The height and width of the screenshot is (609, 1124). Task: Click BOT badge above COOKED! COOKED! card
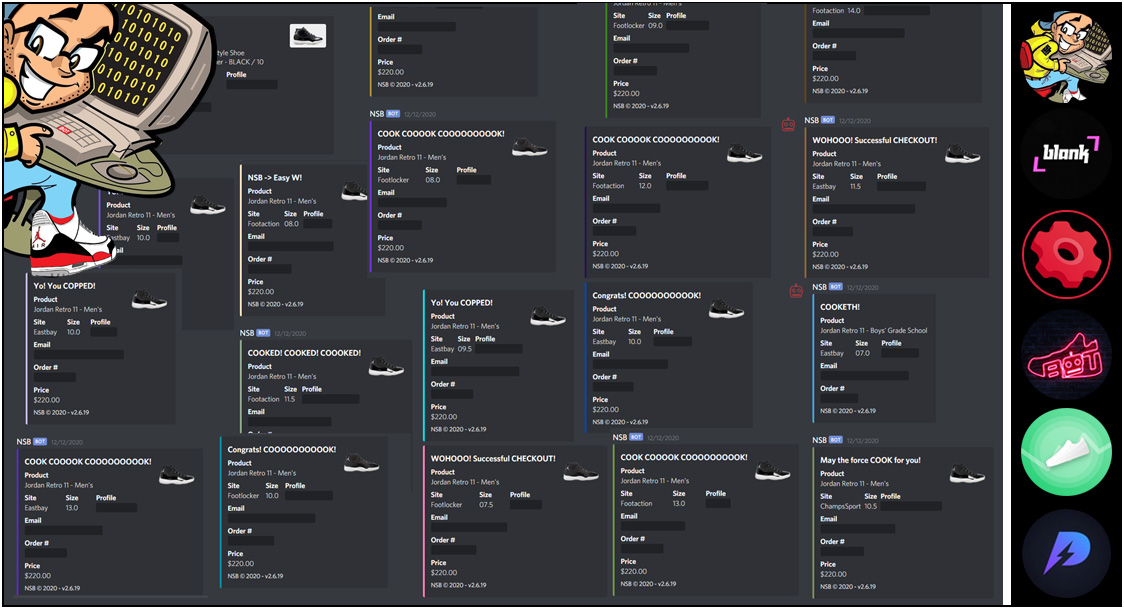(x=263, y=333)
